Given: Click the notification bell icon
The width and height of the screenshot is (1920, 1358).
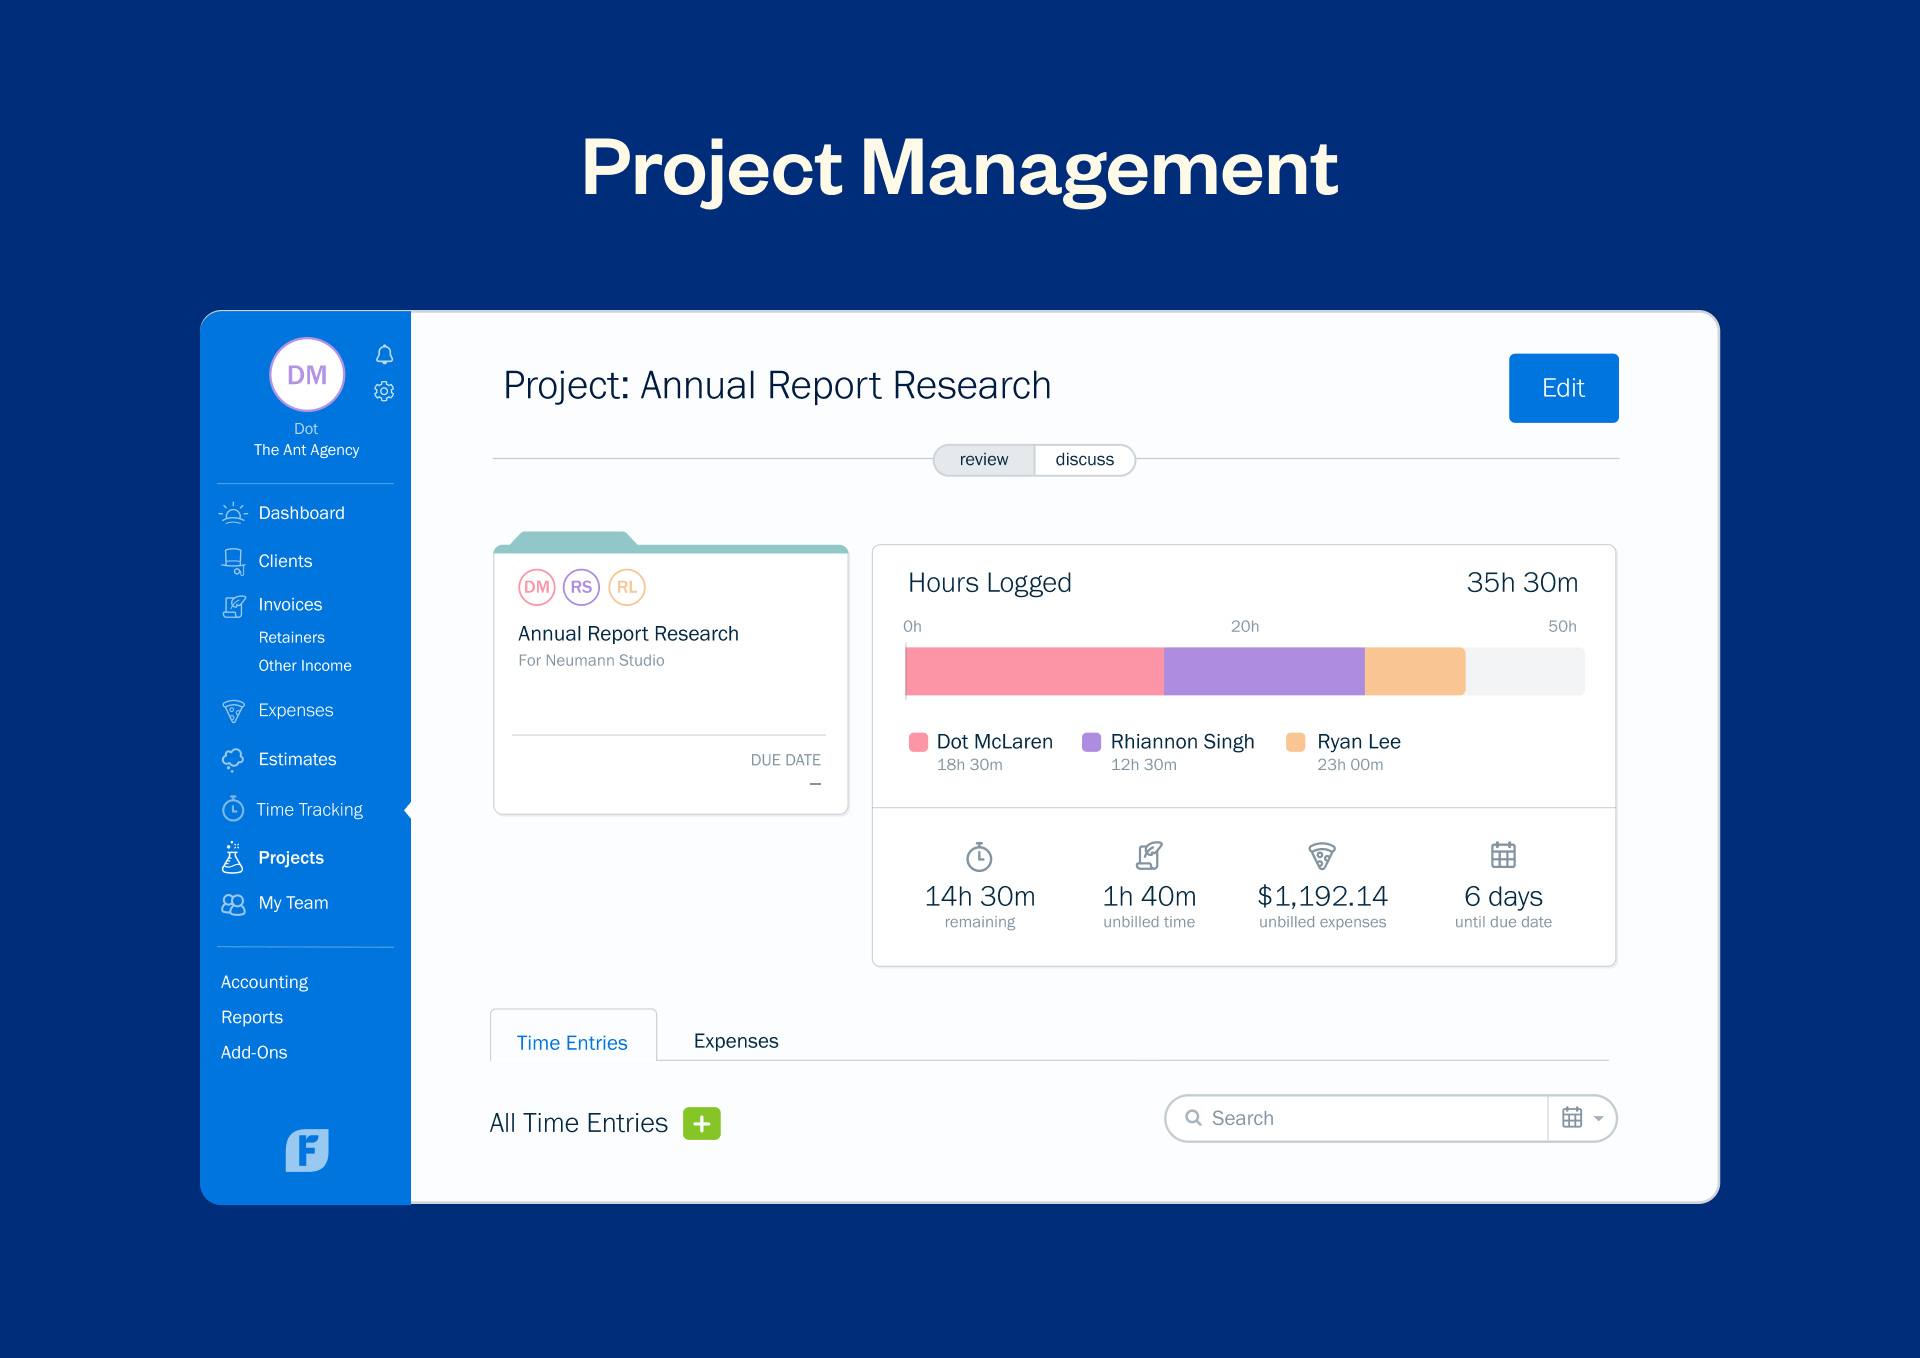Looking at the screenshot, I should [x=386, y=354].
